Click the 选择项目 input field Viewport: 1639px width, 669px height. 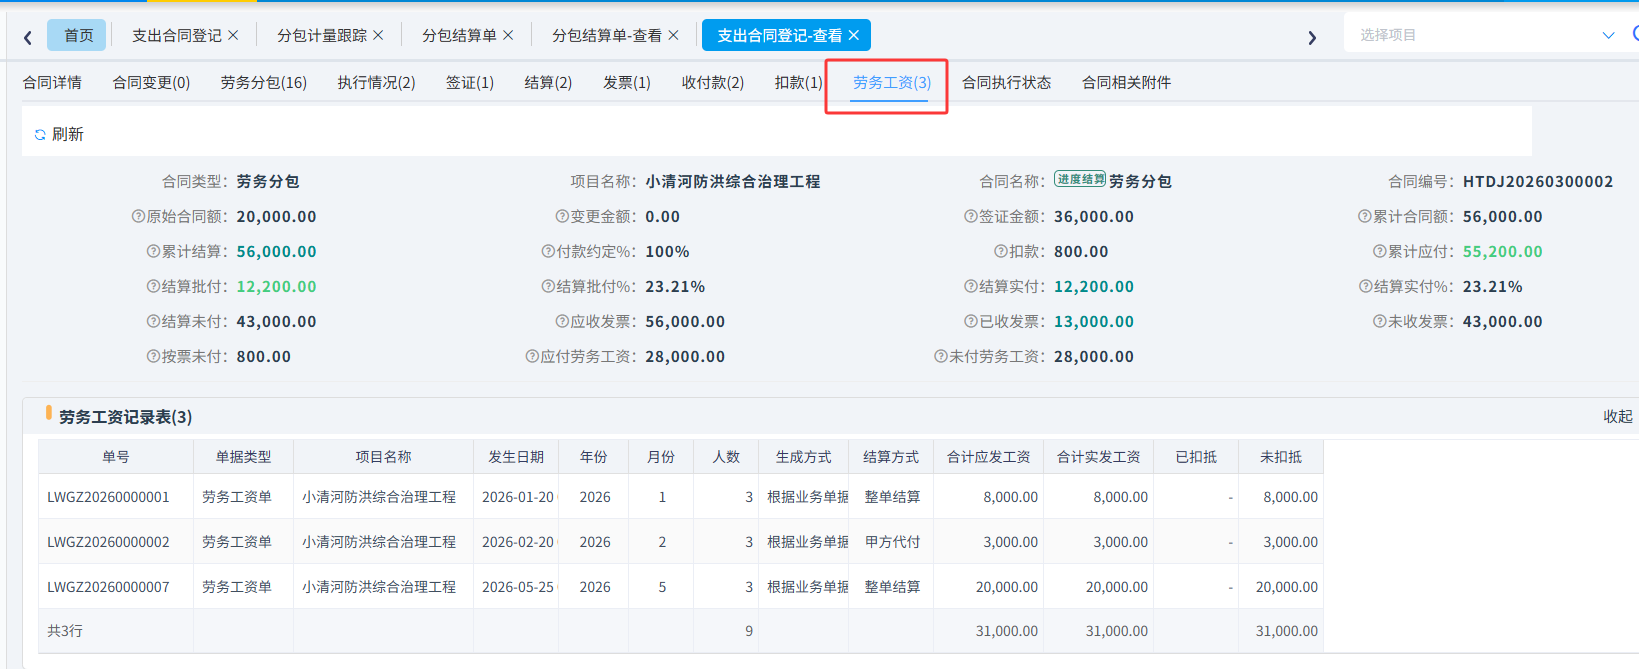click(1475, 35)
